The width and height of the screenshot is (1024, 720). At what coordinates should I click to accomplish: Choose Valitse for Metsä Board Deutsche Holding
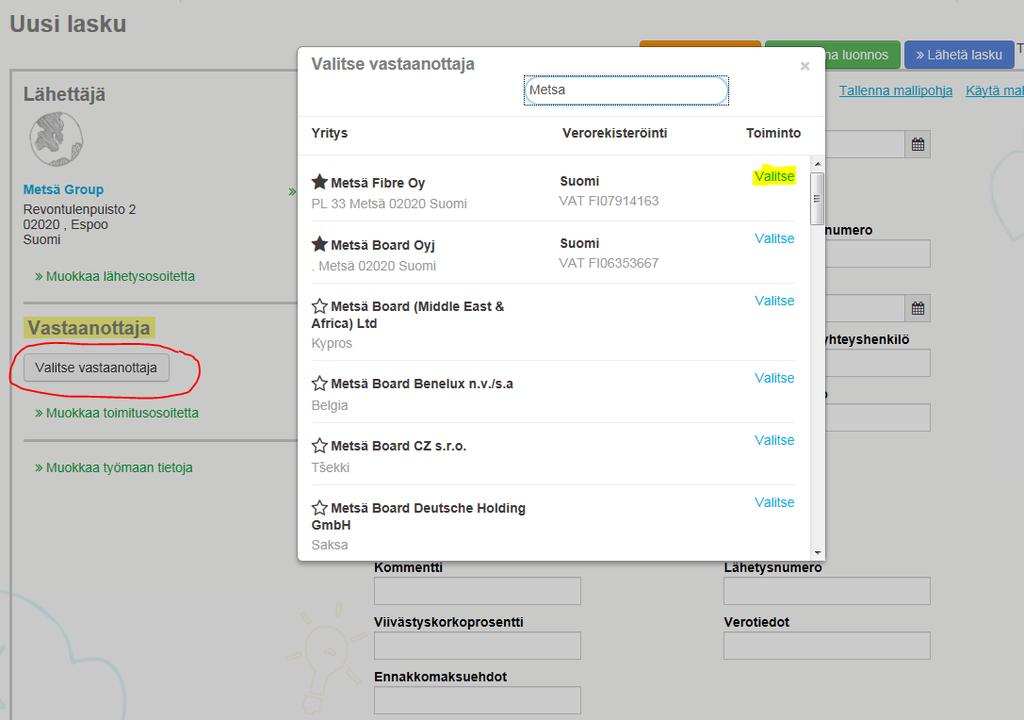tap(774, 502)
